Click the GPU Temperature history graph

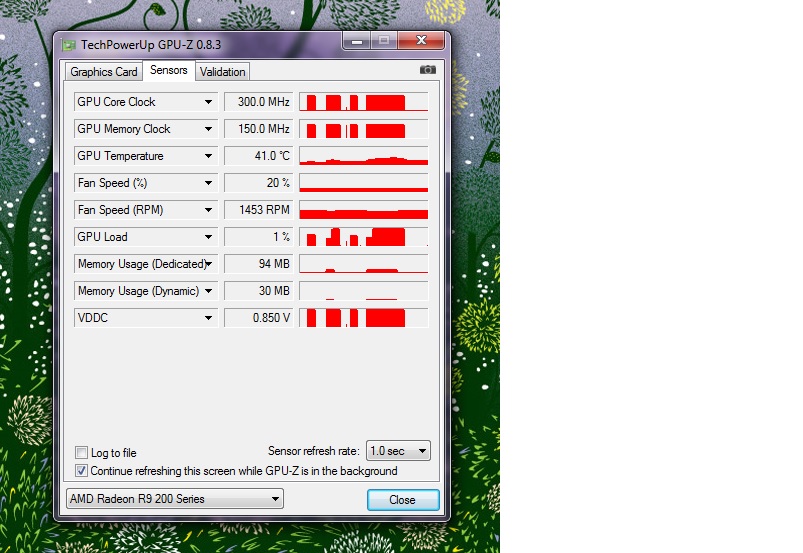point(364,156)
